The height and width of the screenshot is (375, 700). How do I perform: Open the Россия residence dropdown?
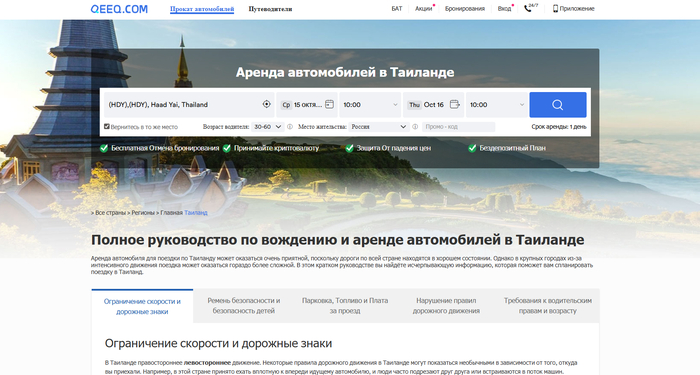click(379, 127)
